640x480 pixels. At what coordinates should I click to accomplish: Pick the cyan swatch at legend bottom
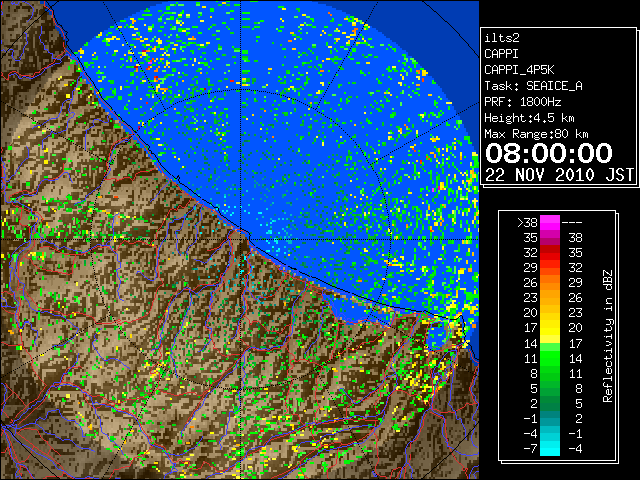coord(550,449)
